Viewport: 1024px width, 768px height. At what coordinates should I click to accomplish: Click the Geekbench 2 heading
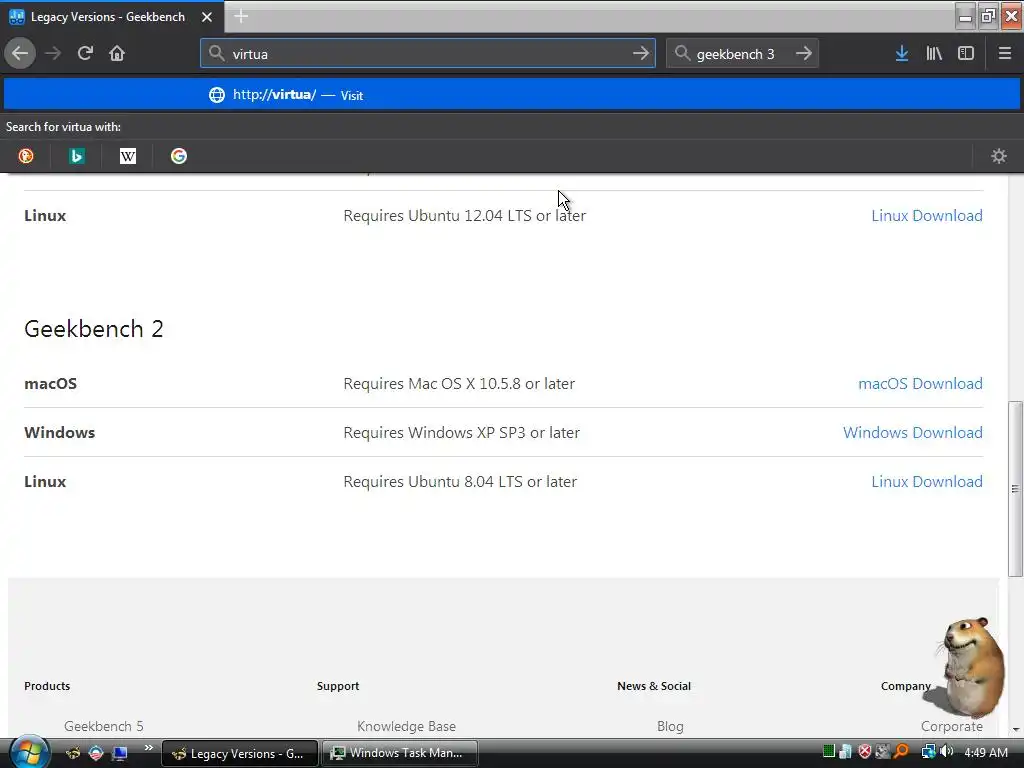coord(93,328)
